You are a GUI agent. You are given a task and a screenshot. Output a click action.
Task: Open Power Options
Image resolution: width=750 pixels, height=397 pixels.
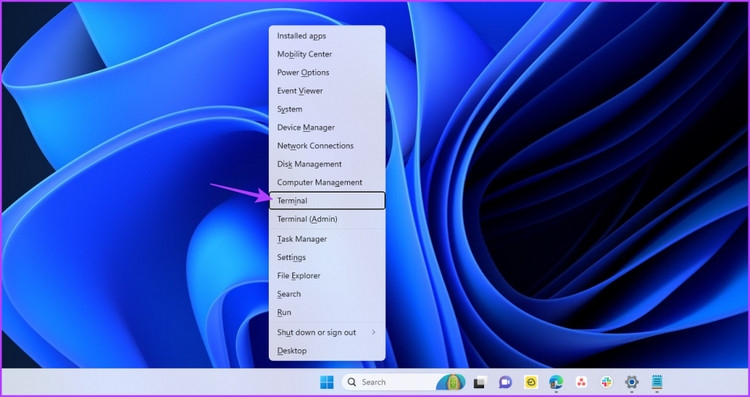click(x=327, y=72)
